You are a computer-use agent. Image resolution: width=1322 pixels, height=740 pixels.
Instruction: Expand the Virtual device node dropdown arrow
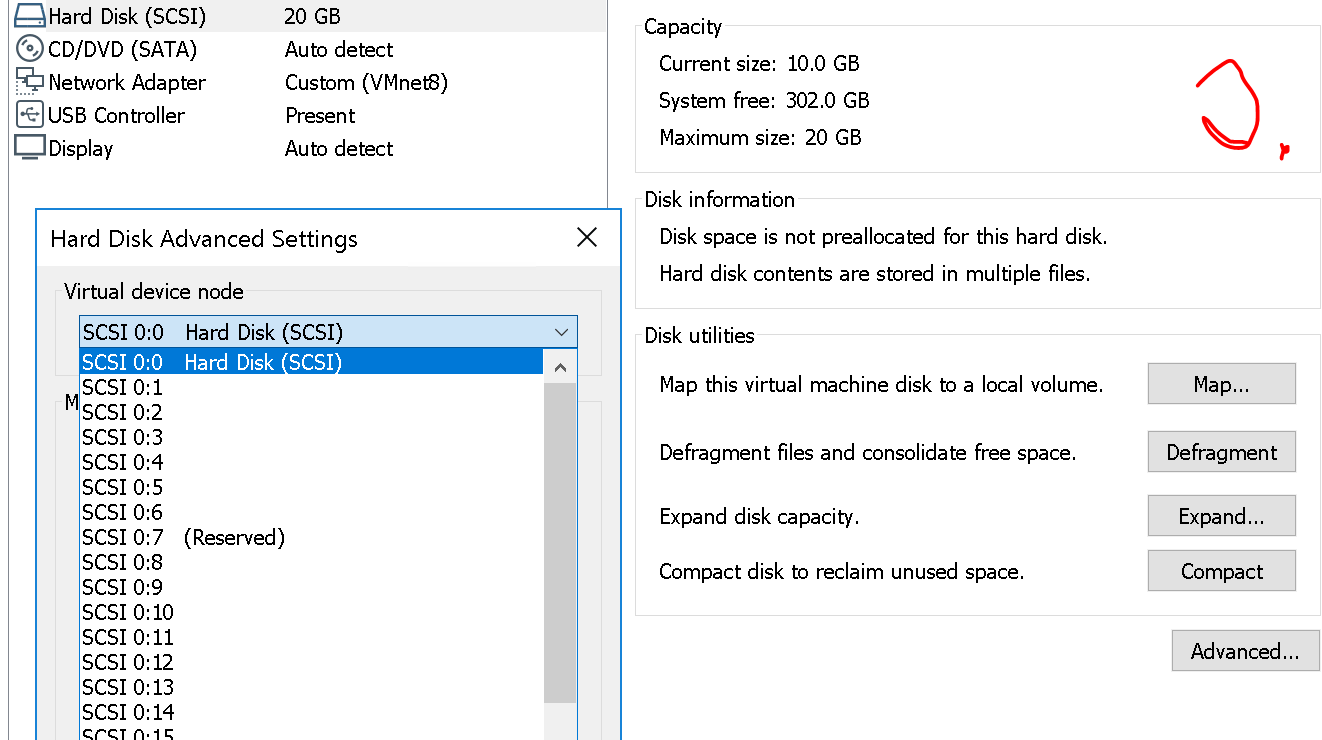point(560,332)
